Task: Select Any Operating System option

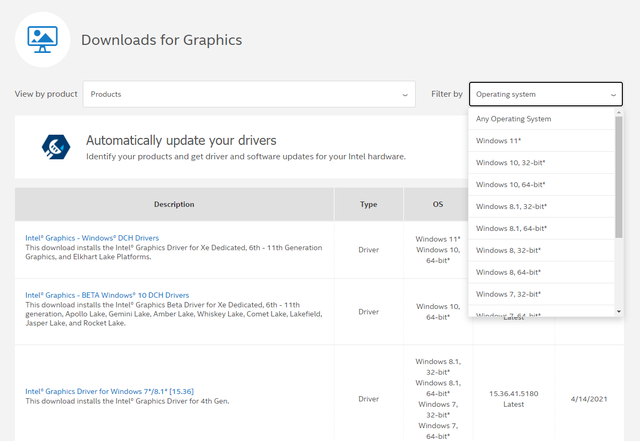Action: [x=513, y=119]
